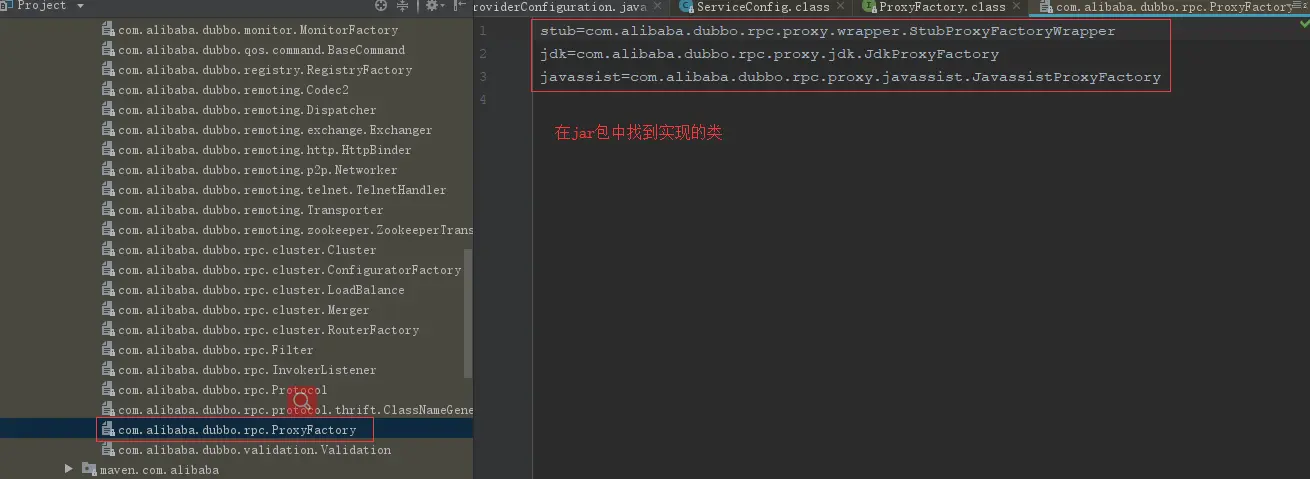Image resolution: width=1310 pixels, height=479 pixels.
Task: Click the file icon of exchange.Exchanger
Action: pos(108,130)
